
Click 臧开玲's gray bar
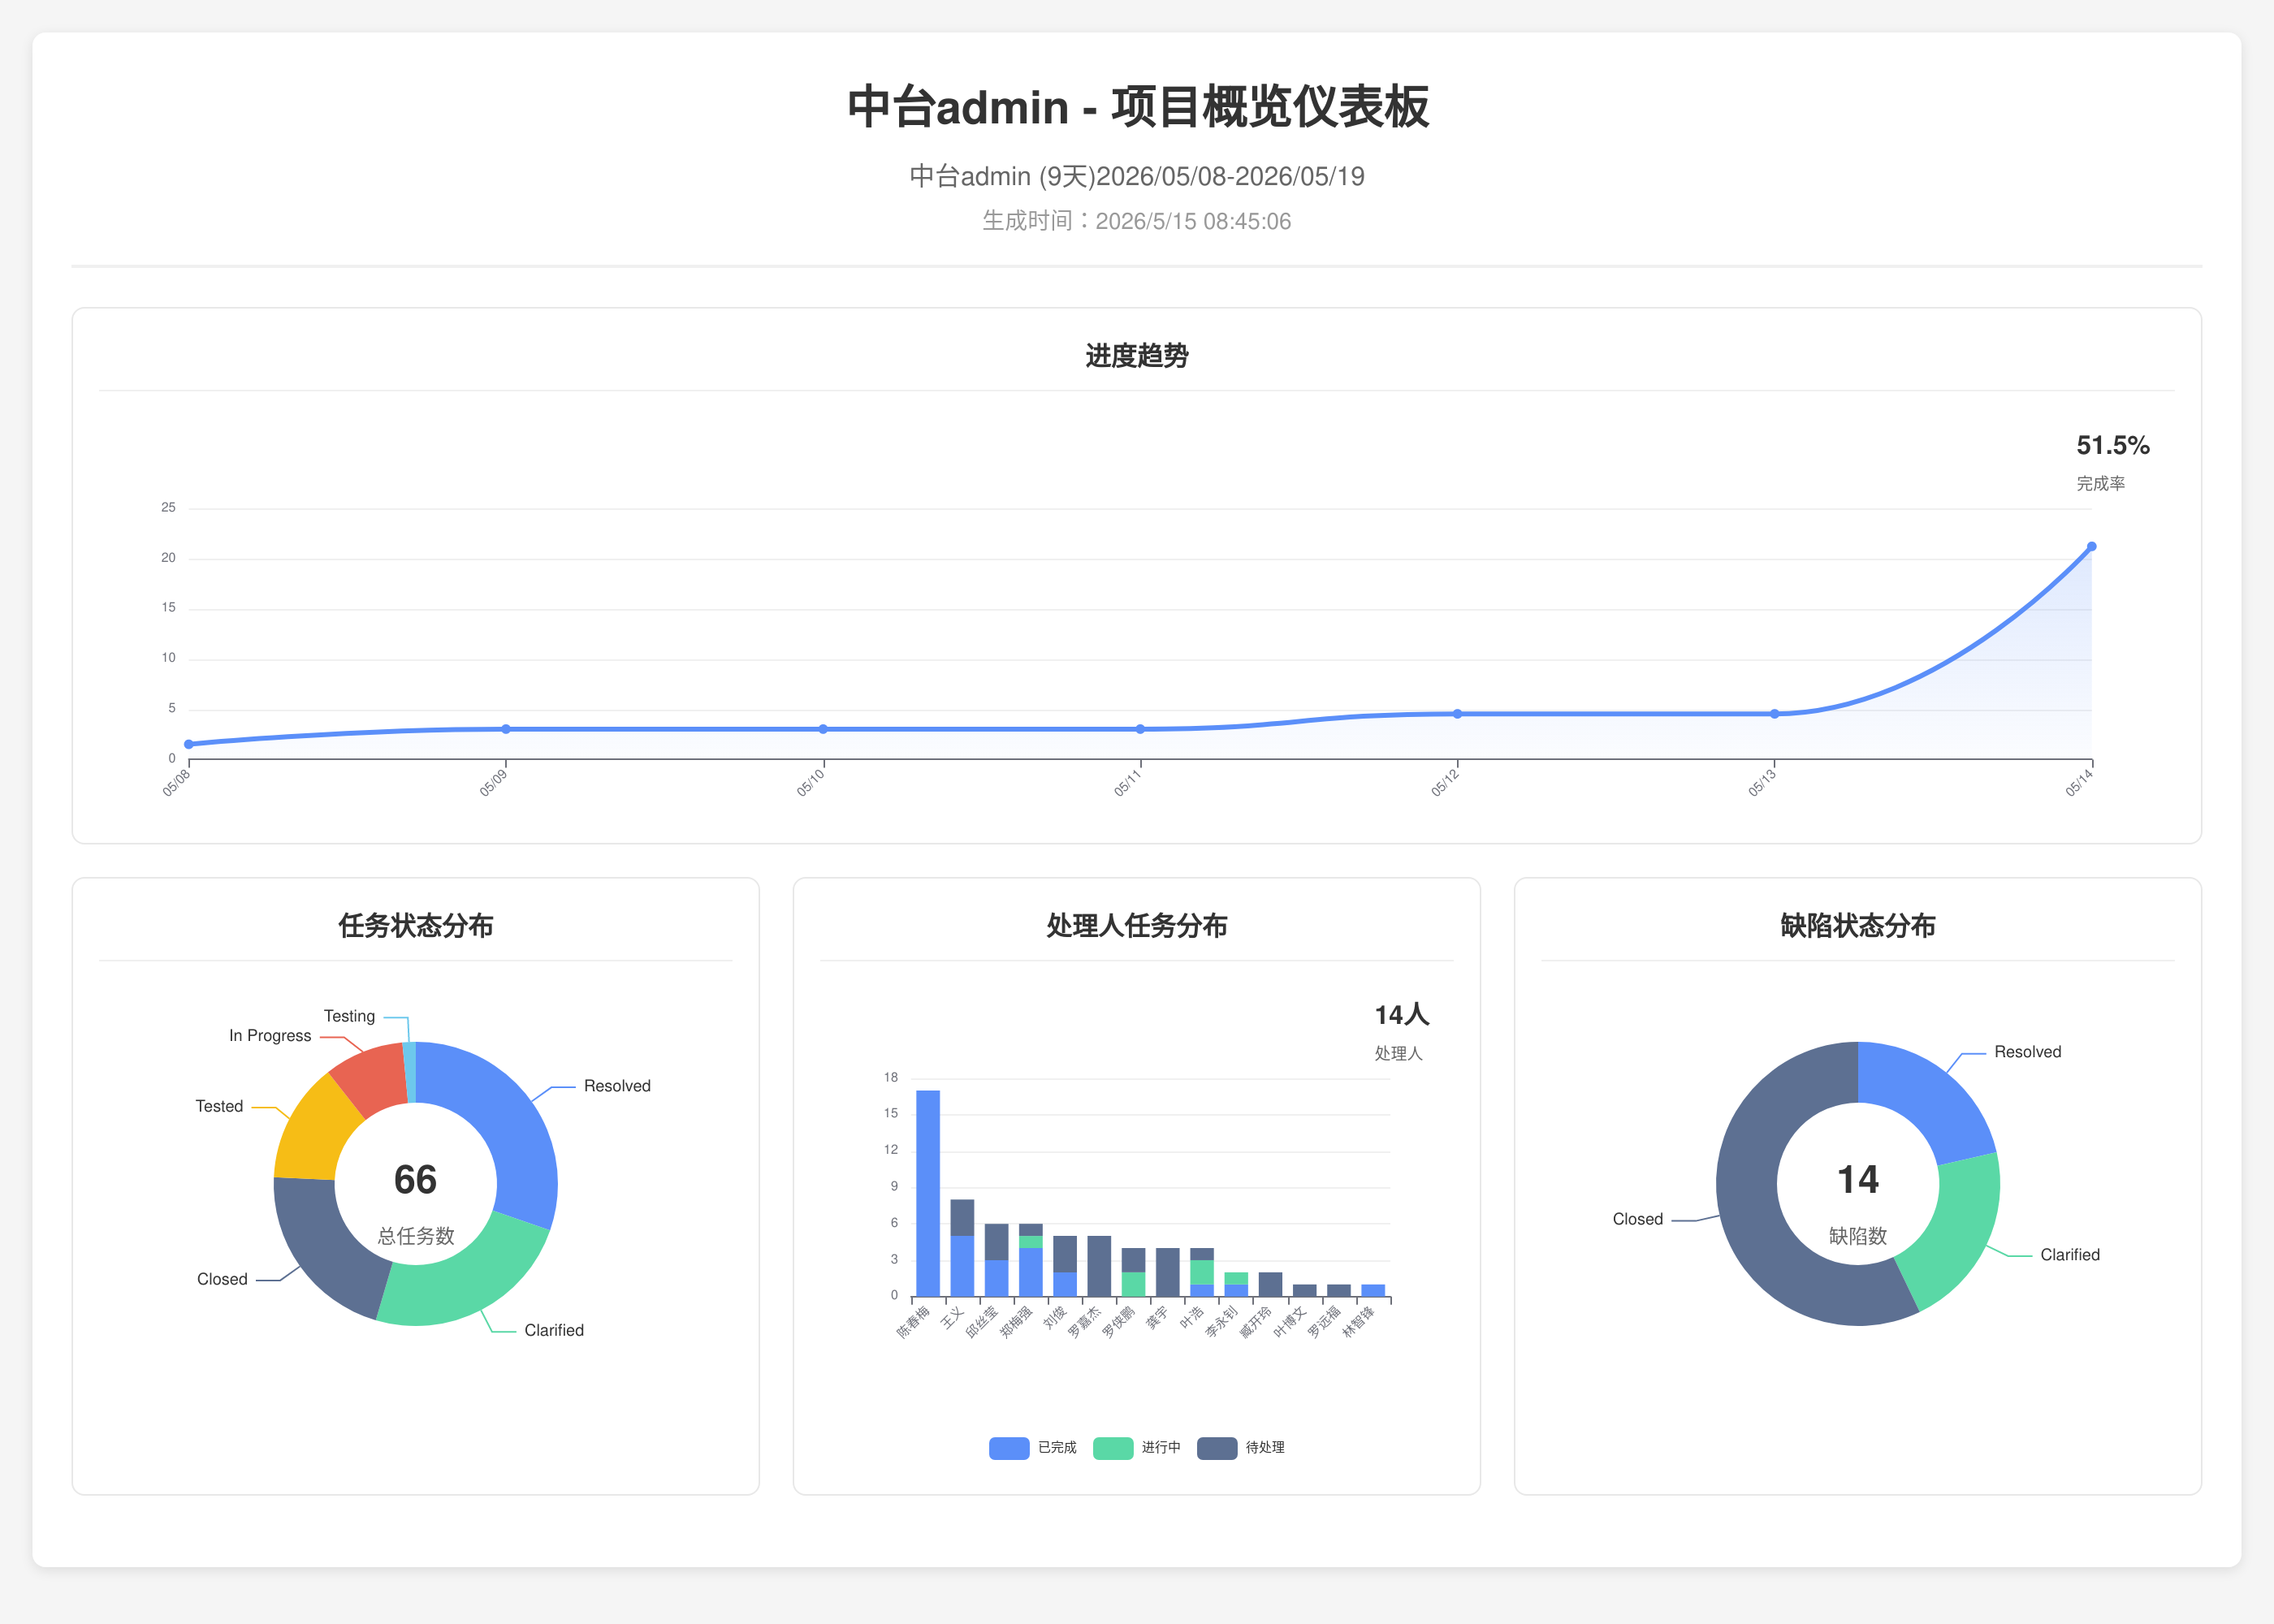coord(1270,1285)
